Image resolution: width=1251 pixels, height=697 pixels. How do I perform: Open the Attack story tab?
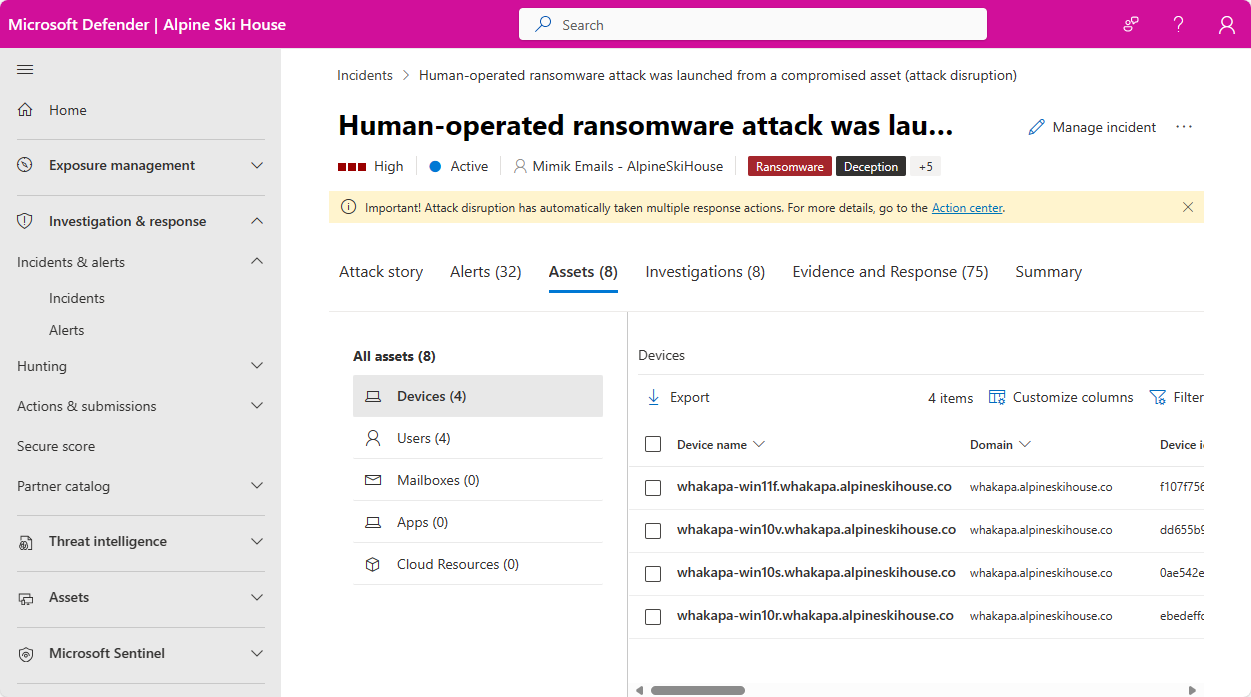[381, 271]
